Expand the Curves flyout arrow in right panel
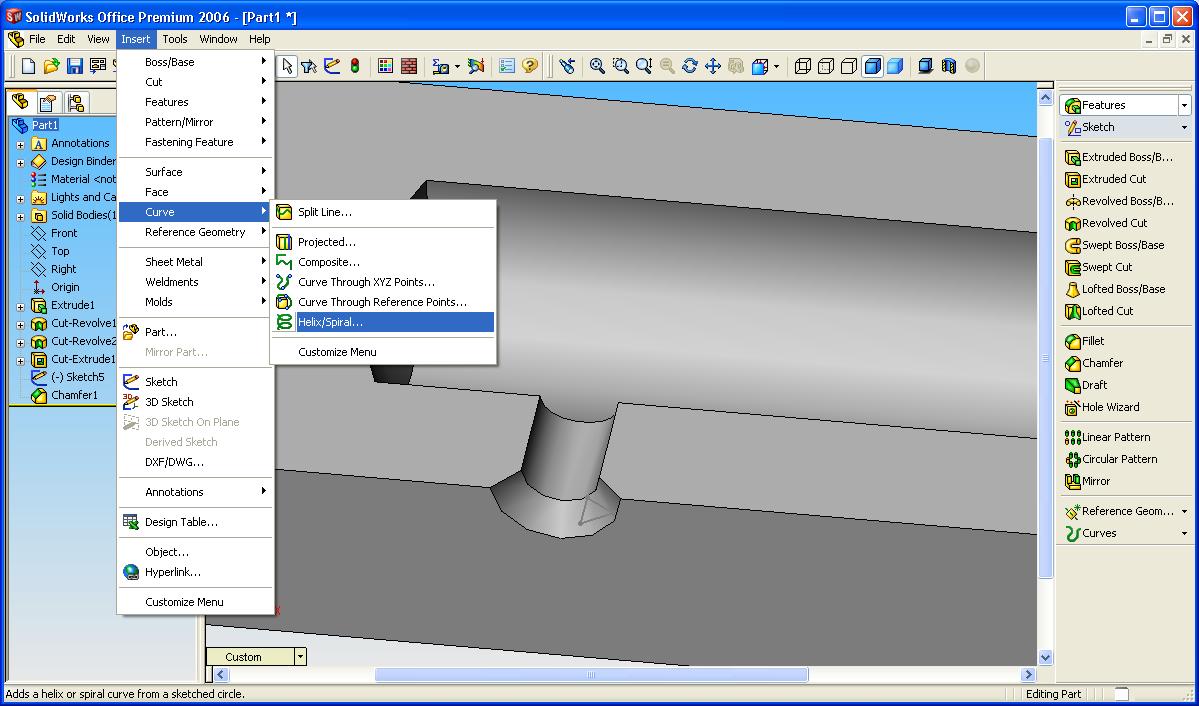The height and width of the screenshot is (706, 1199). 1184,533
